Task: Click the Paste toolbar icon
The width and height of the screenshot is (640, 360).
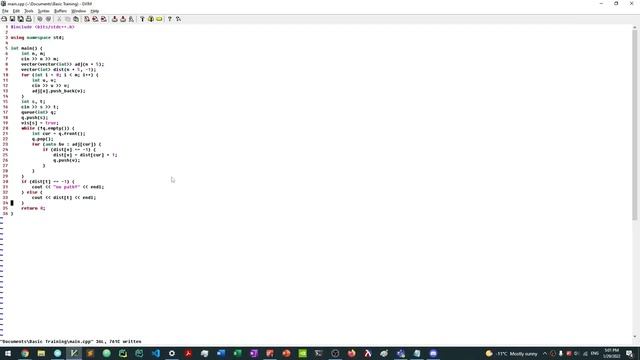Action: [x=76, y=19]
